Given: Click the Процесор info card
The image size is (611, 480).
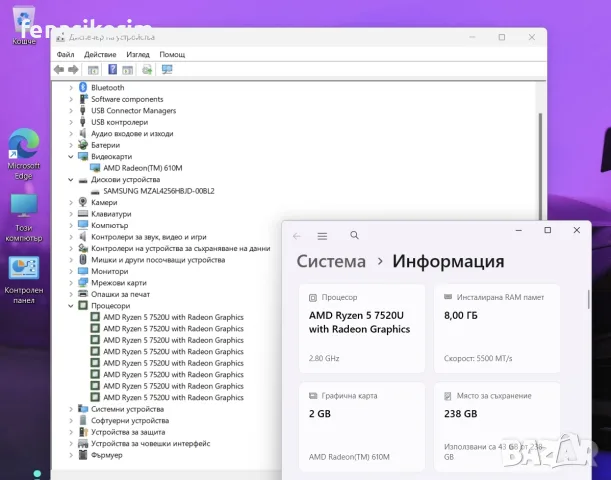Looking at the screenshot, I should [362, 328].
